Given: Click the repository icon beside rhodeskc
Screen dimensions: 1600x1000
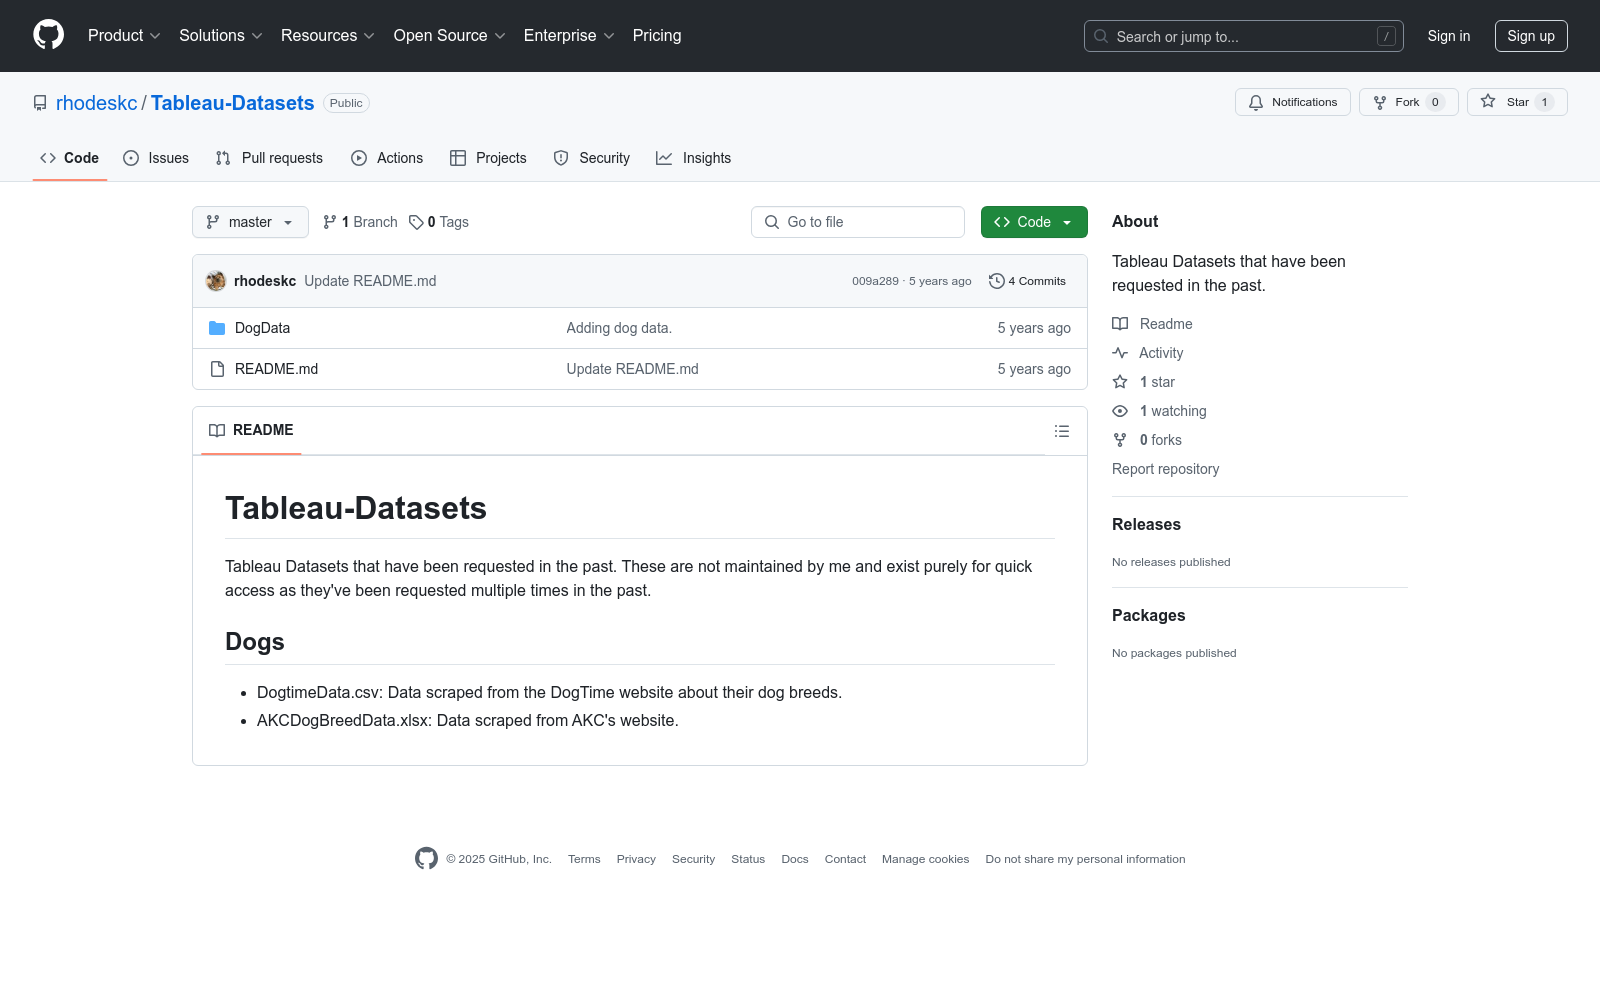Looking at the screenshot, I should 40,103.
